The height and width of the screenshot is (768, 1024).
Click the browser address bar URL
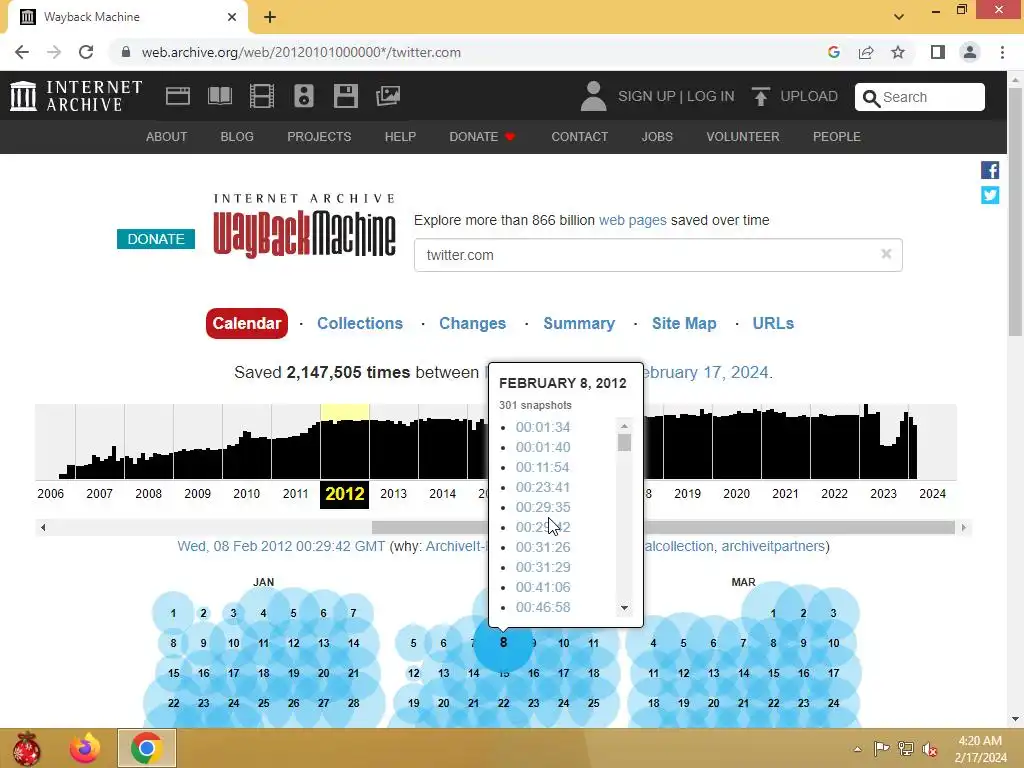[x=301, y=52]
